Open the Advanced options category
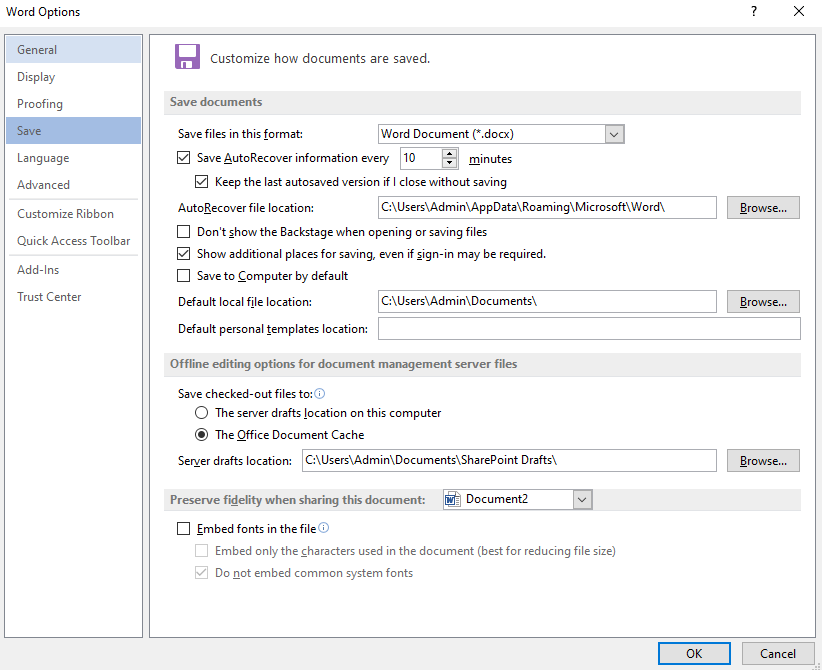The width and height of the screenshot is (822, 670). [43, 184]
